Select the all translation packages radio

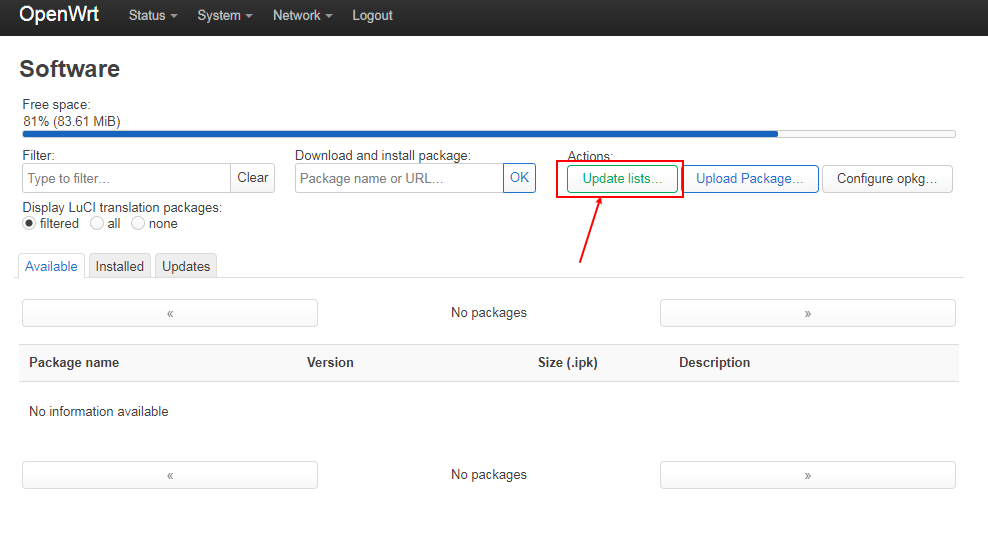point(97,224)
